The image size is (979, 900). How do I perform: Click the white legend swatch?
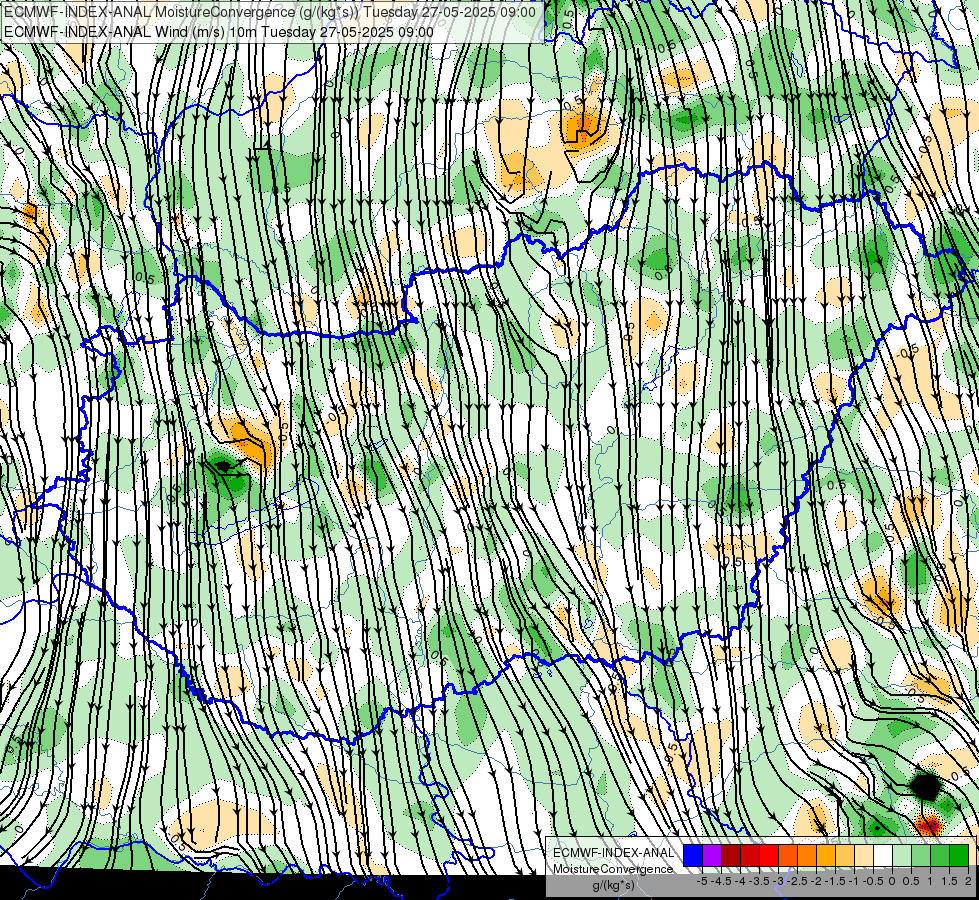[883, 856]
